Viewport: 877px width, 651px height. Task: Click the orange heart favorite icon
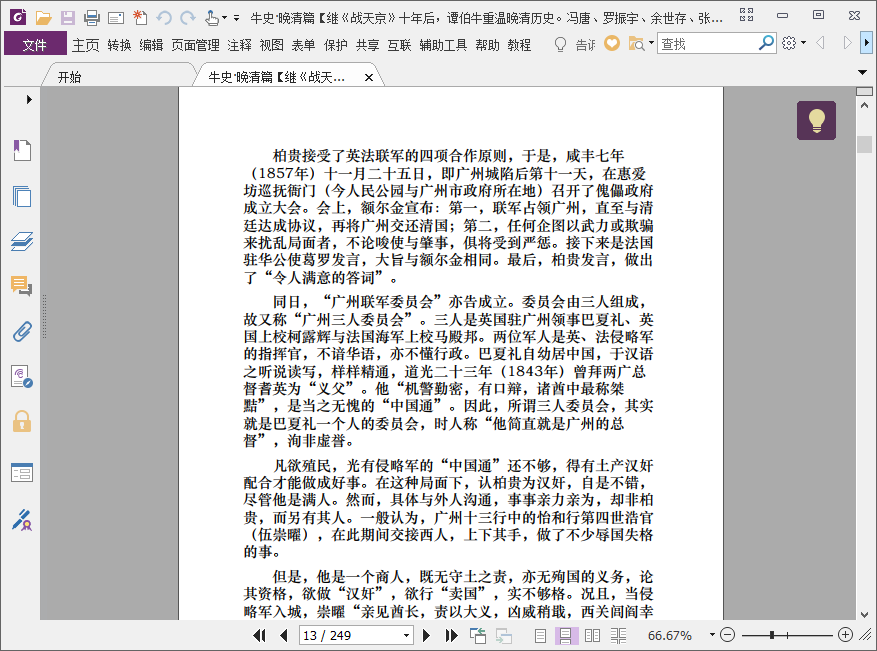click(612, 43)
